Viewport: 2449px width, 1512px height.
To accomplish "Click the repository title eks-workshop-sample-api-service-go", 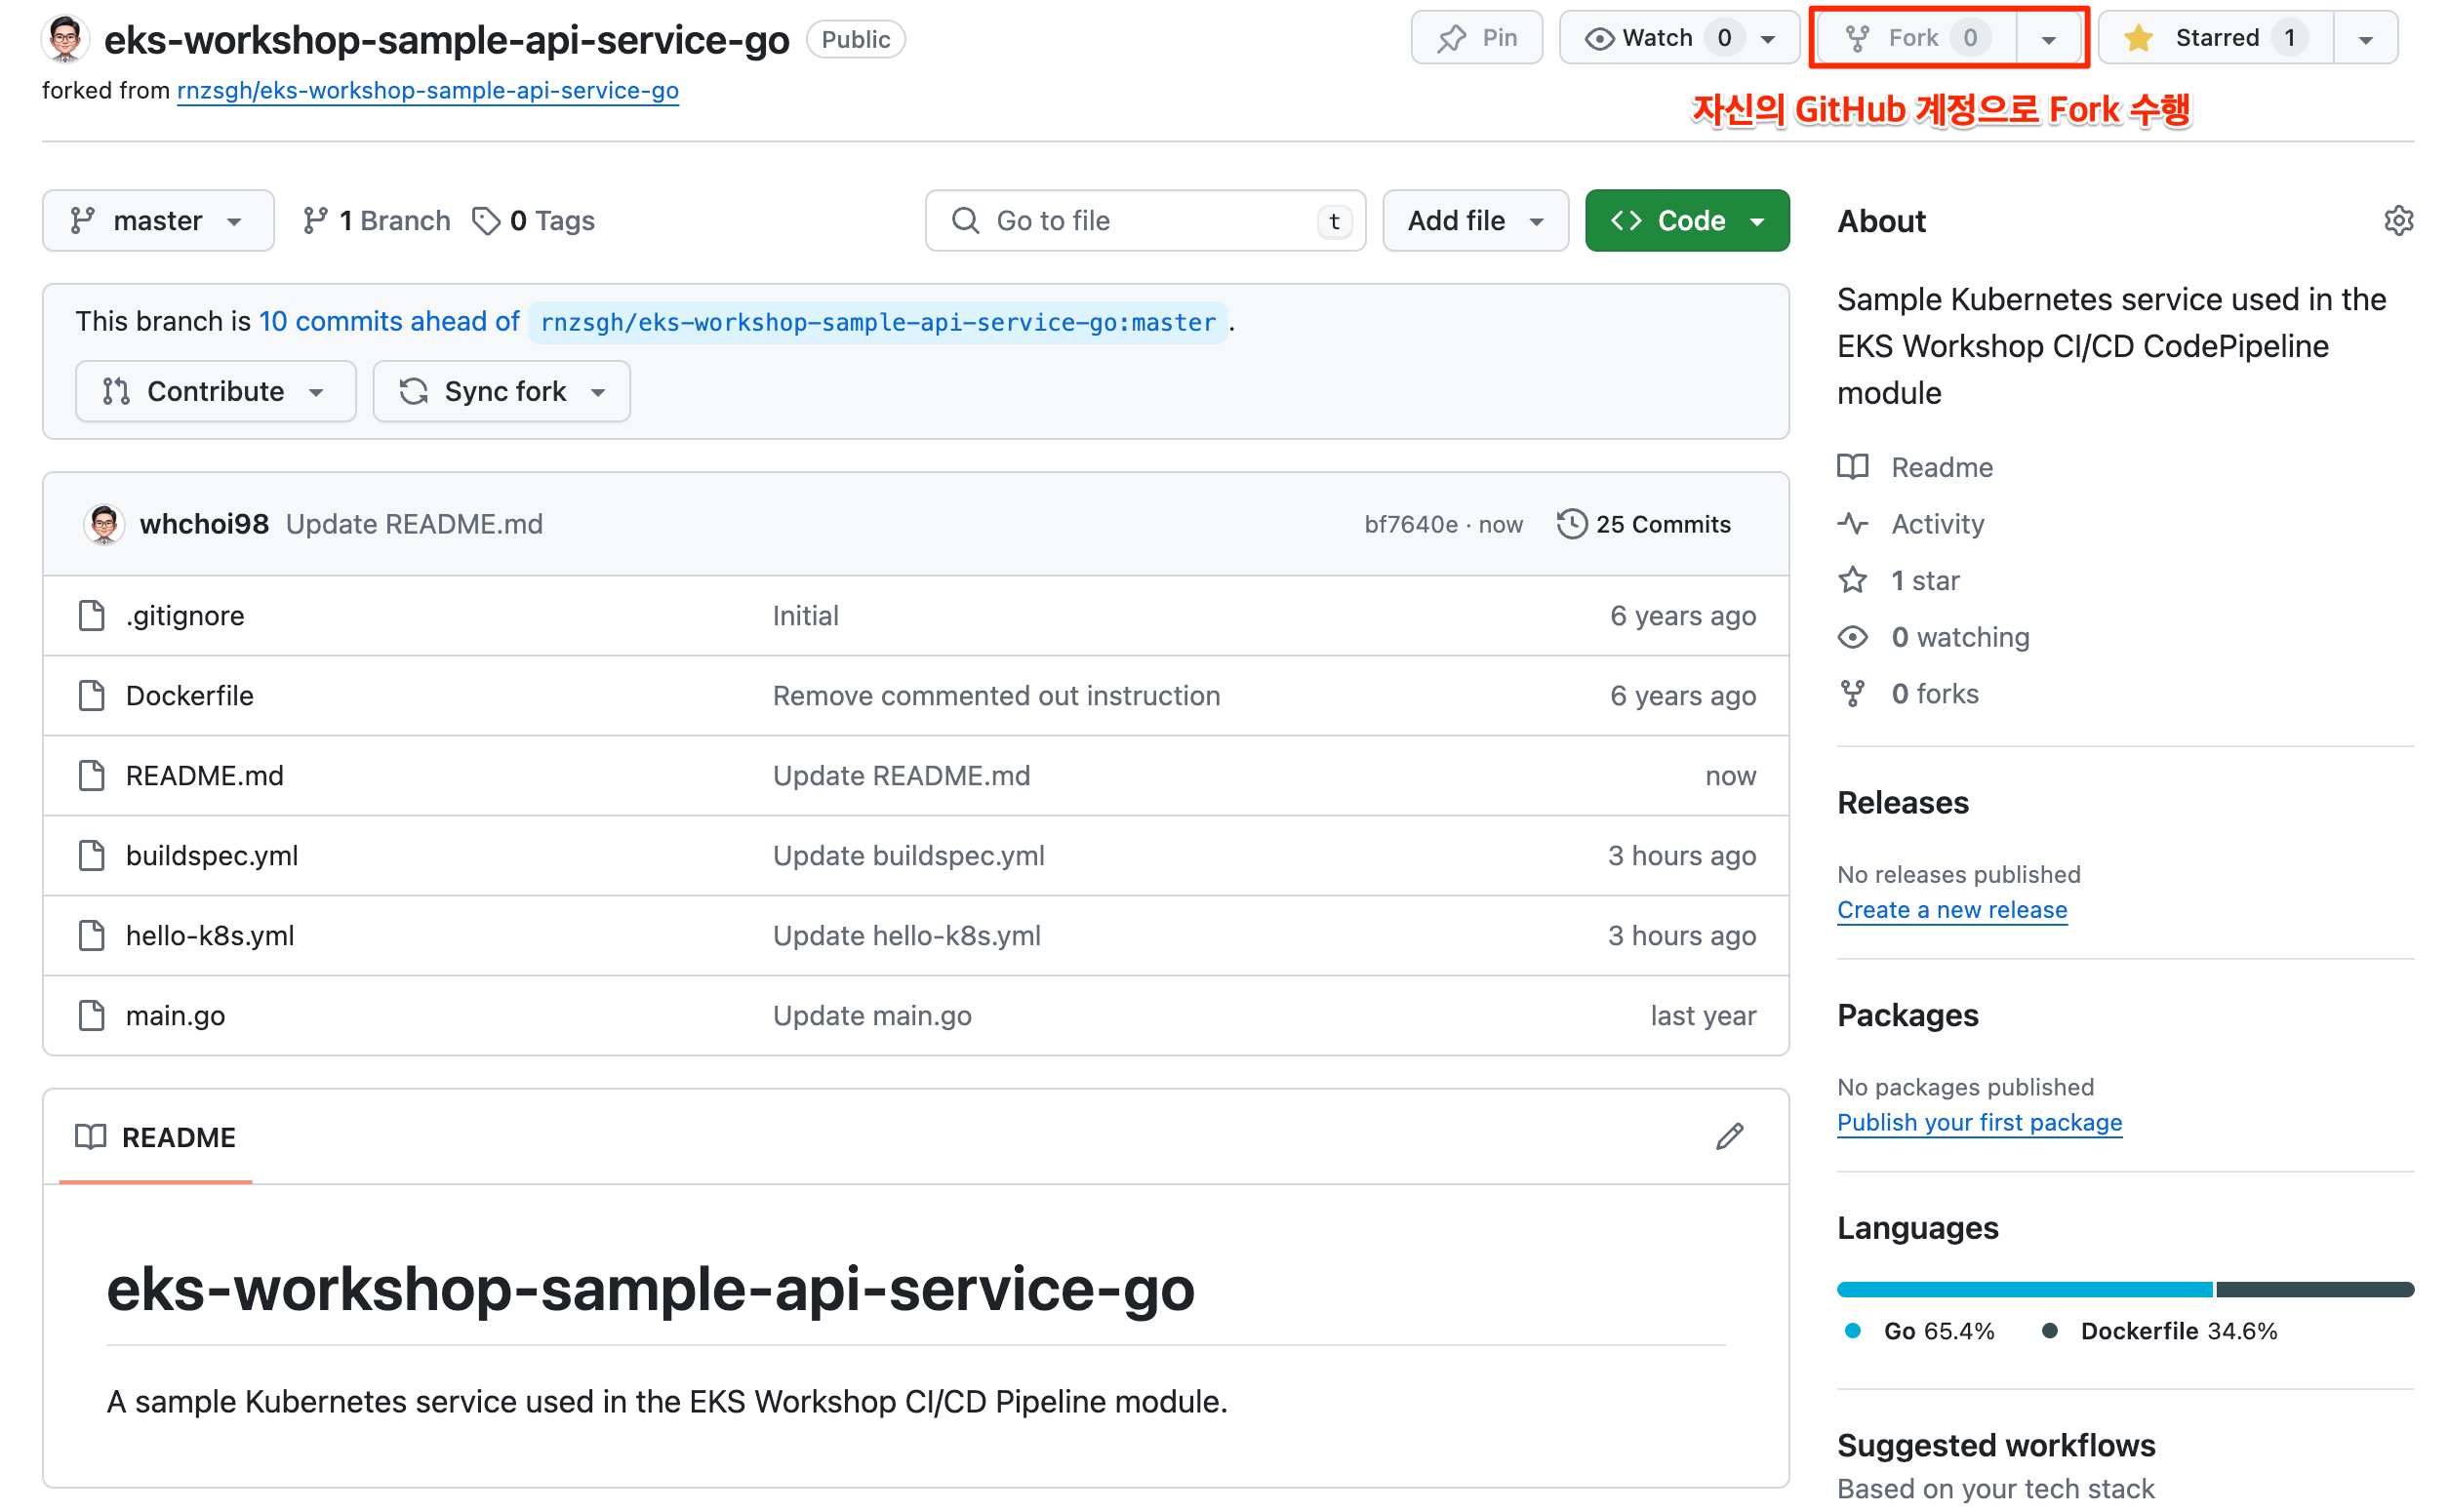I will 447,40.
